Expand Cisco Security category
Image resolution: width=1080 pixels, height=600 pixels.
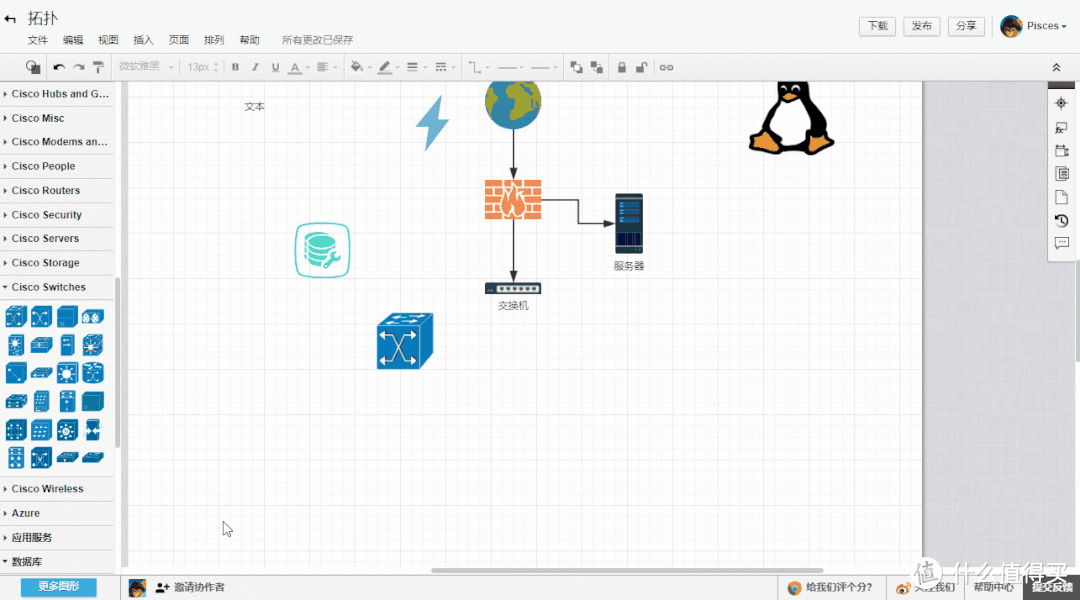[56, 214]
